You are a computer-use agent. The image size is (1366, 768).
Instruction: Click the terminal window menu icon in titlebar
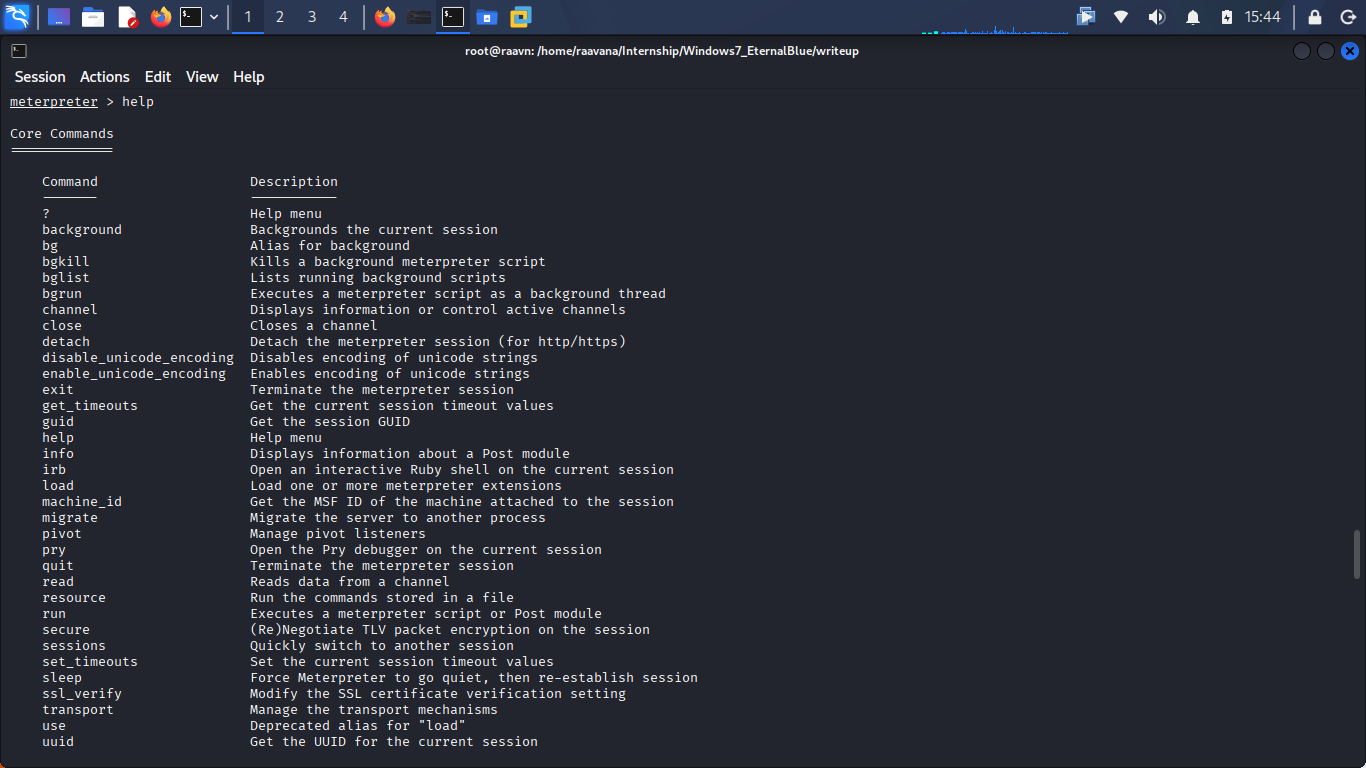pos(19,51)
